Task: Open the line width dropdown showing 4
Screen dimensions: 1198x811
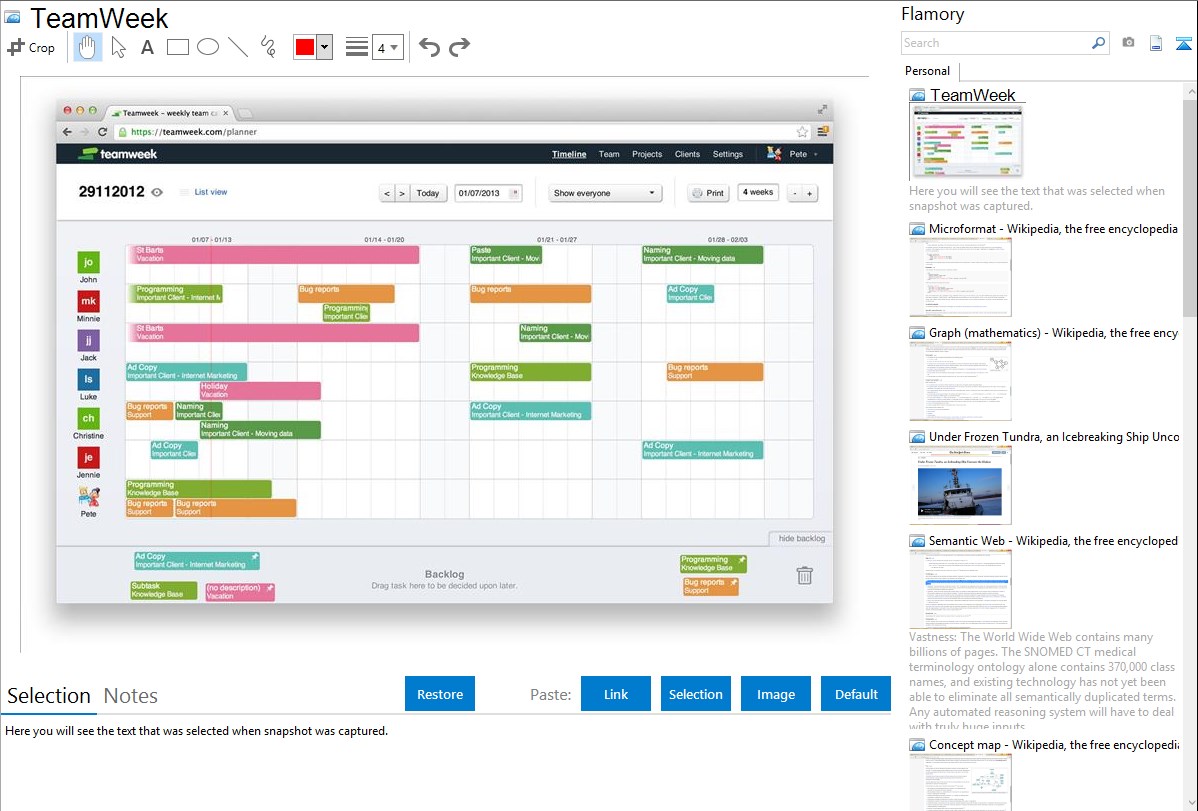Action: 387,47
